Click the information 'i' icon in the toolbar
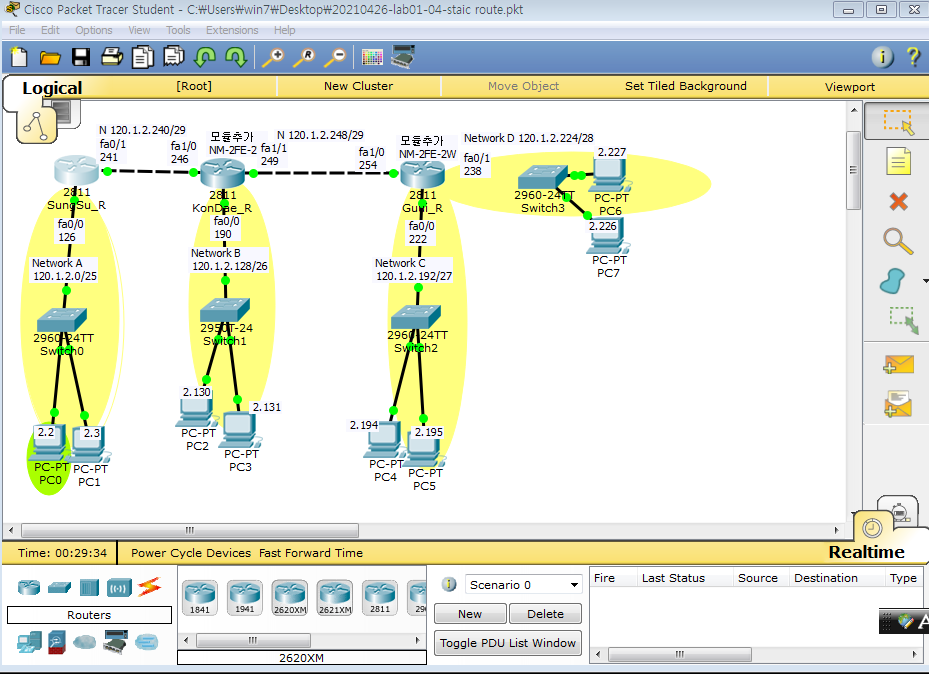 coord(882,57)
